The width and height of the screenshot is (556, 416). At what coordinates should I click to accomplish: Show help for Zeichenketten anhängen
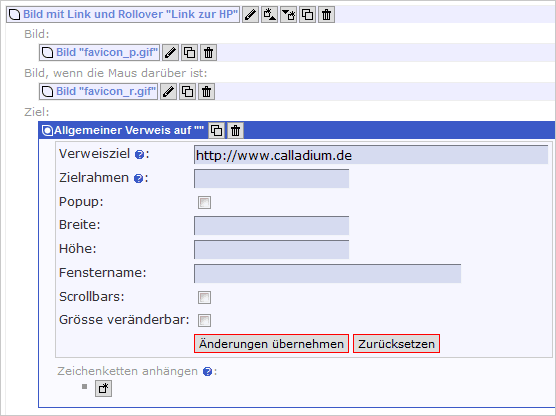[x=207, y=372]
